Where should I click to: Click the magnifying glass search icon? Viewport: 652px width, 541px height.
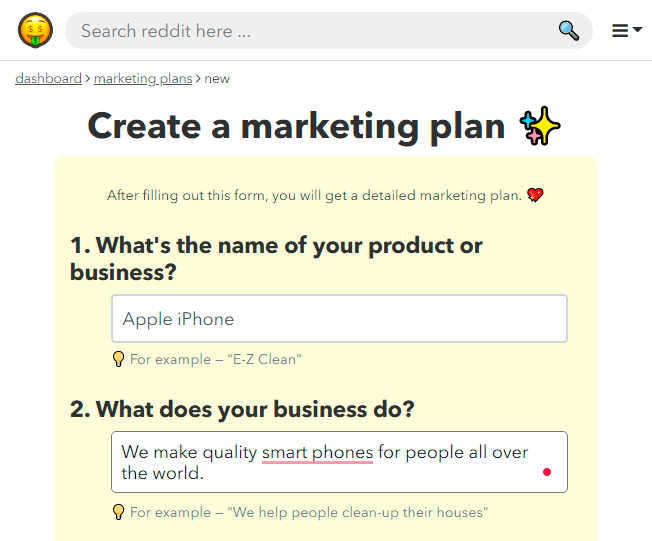[568, 31]
